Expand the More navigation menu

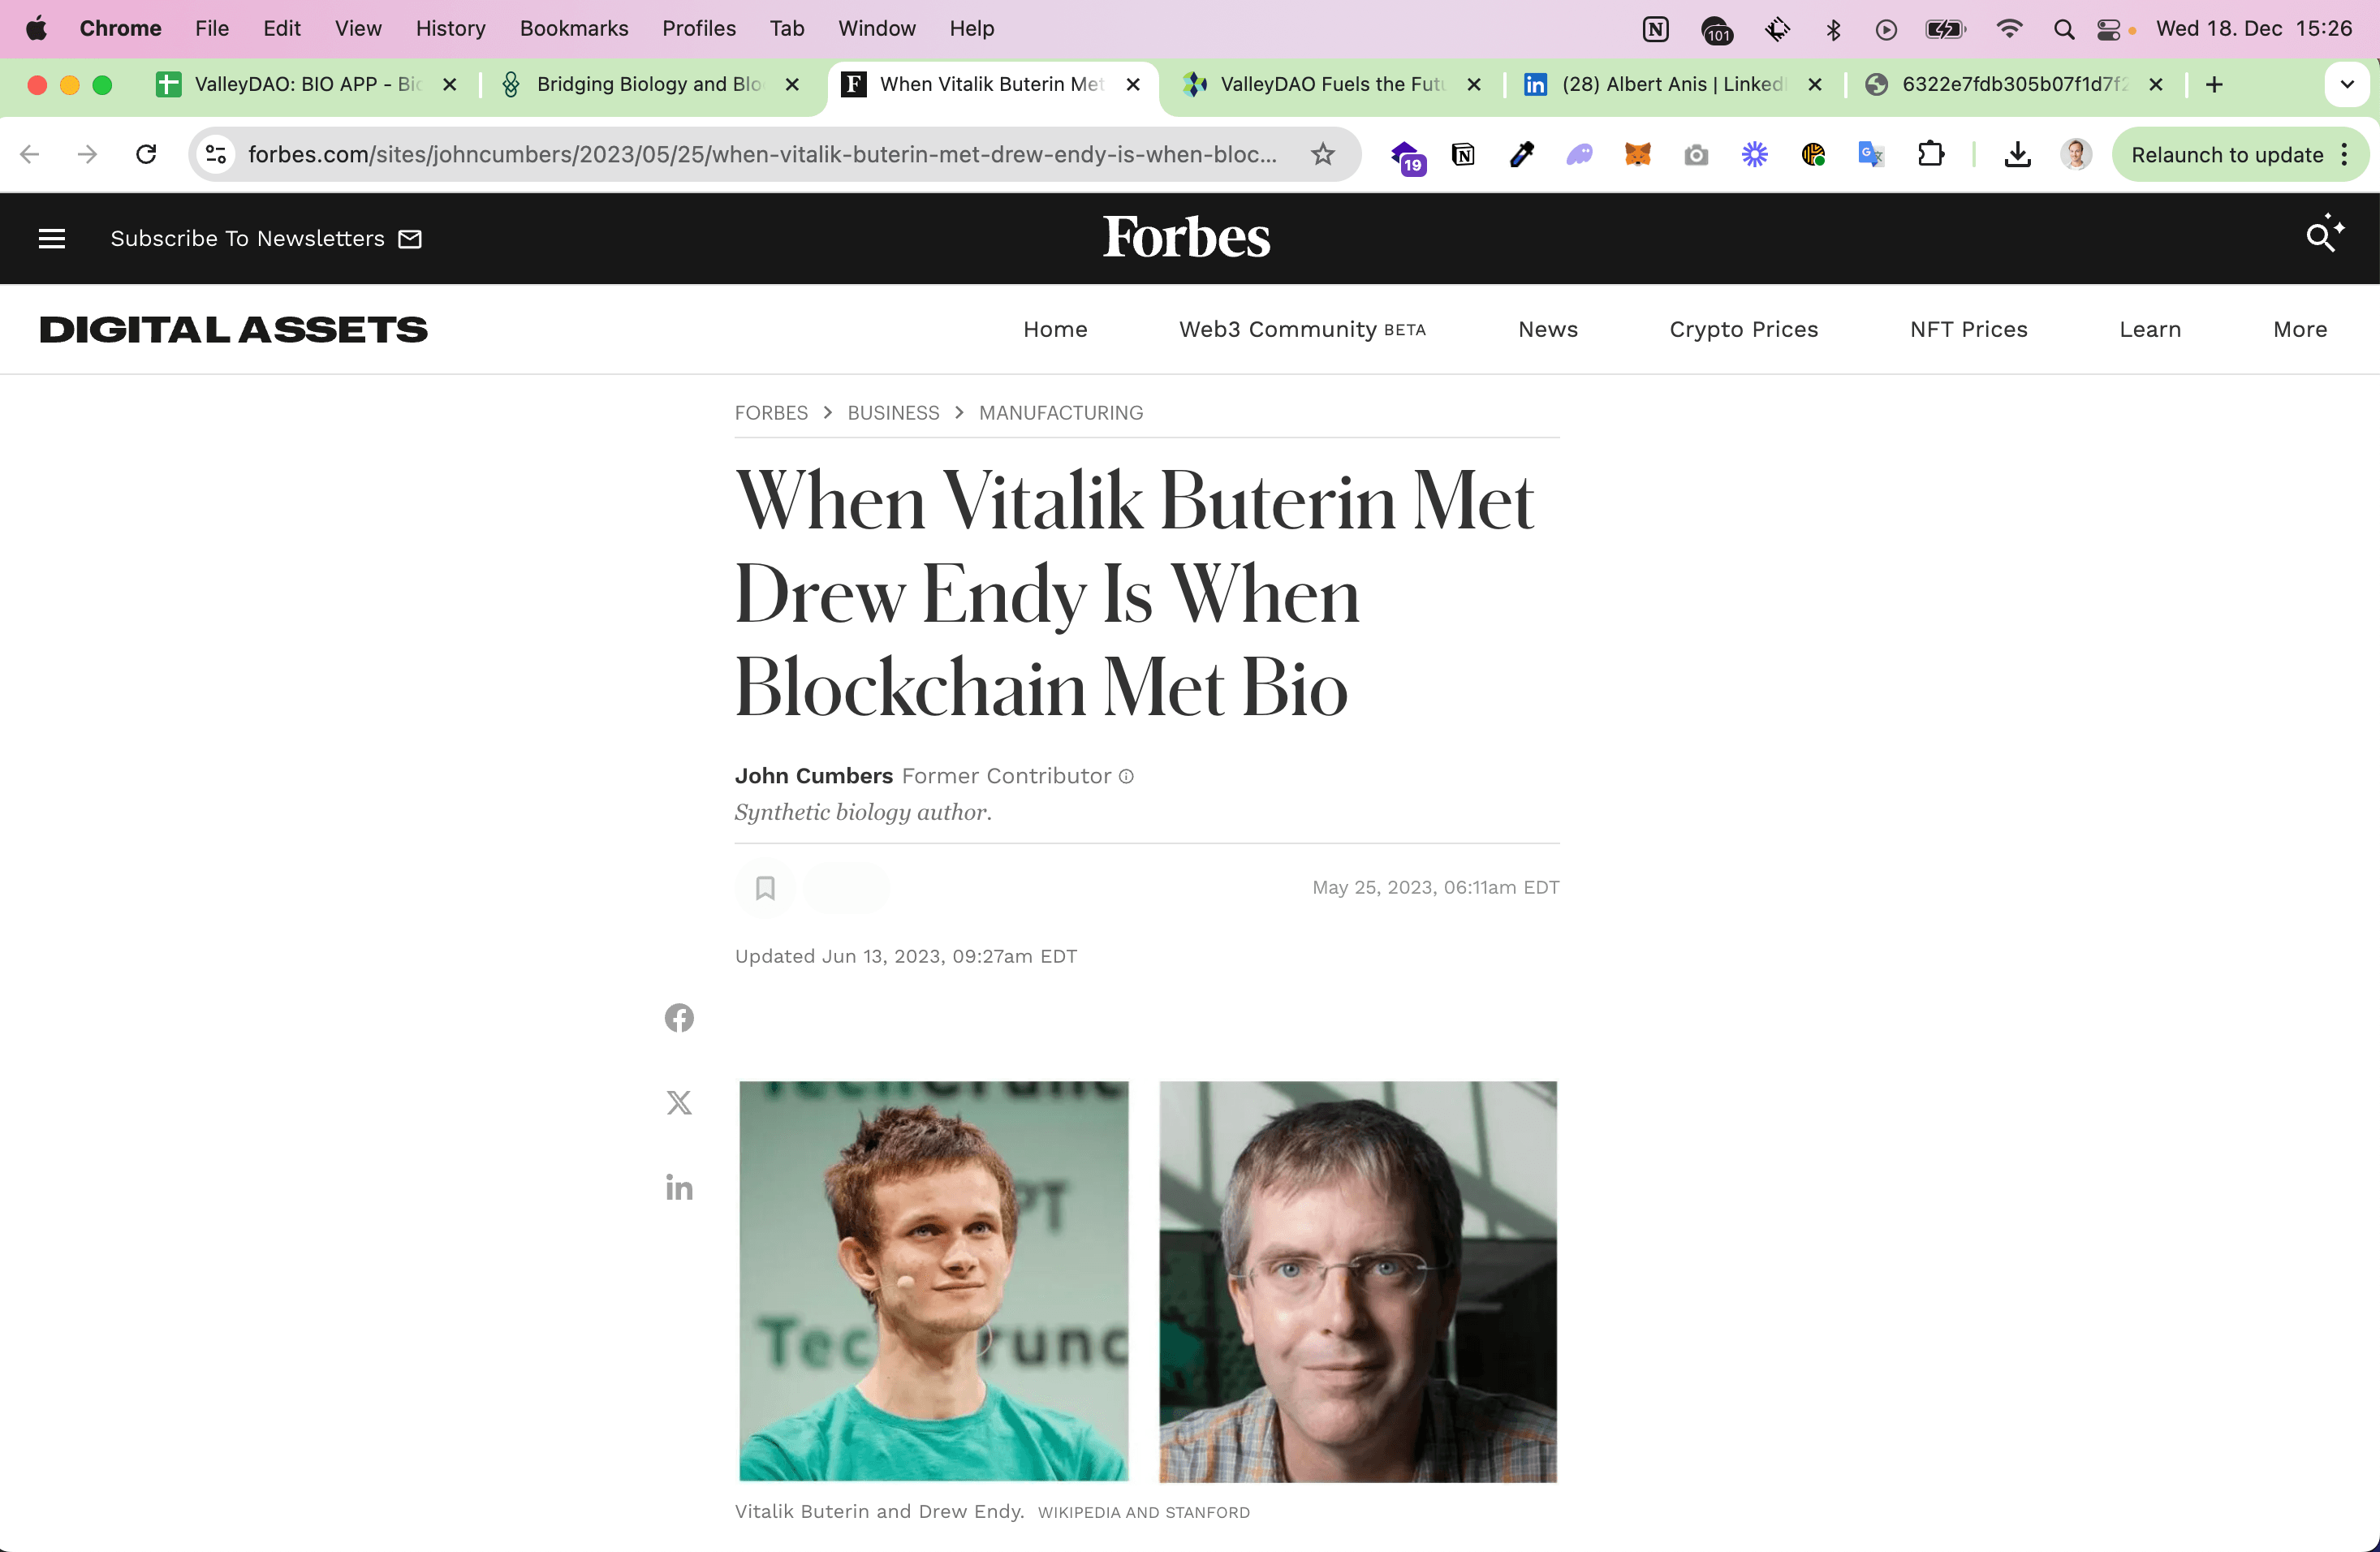point(2299,329)
